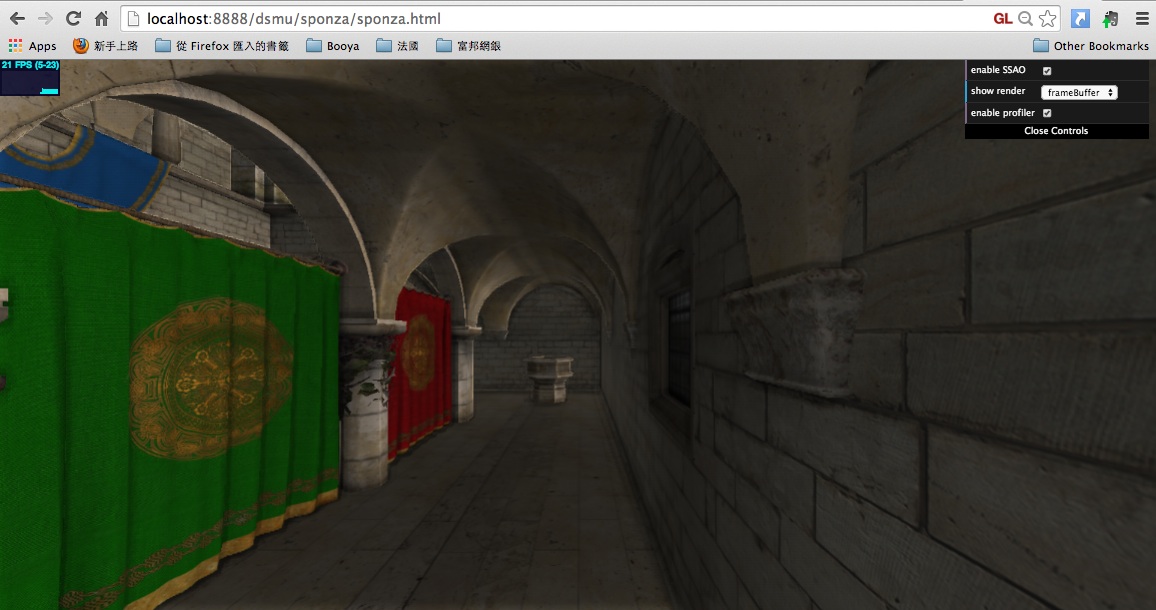Image resolution: width=1156 pixels, height=610 pixels.
Task: Open the browser home page
Action: coord(102,18)
